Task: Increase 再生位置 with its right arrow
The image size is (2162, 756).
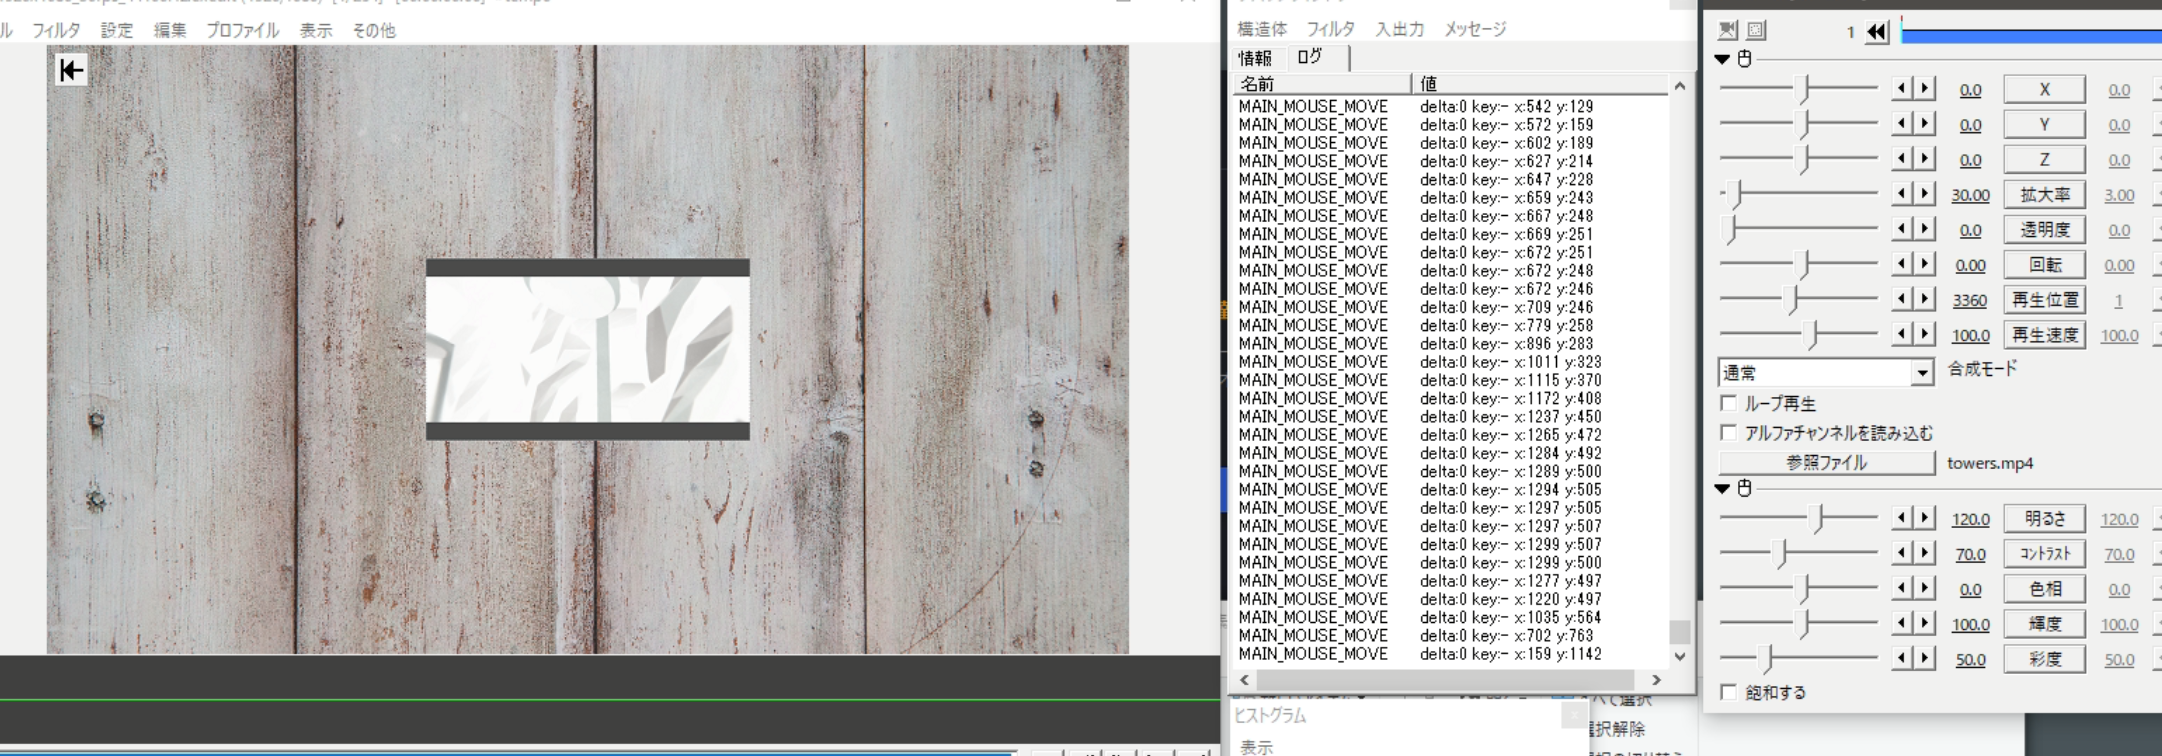Action: pos(1924,299)
